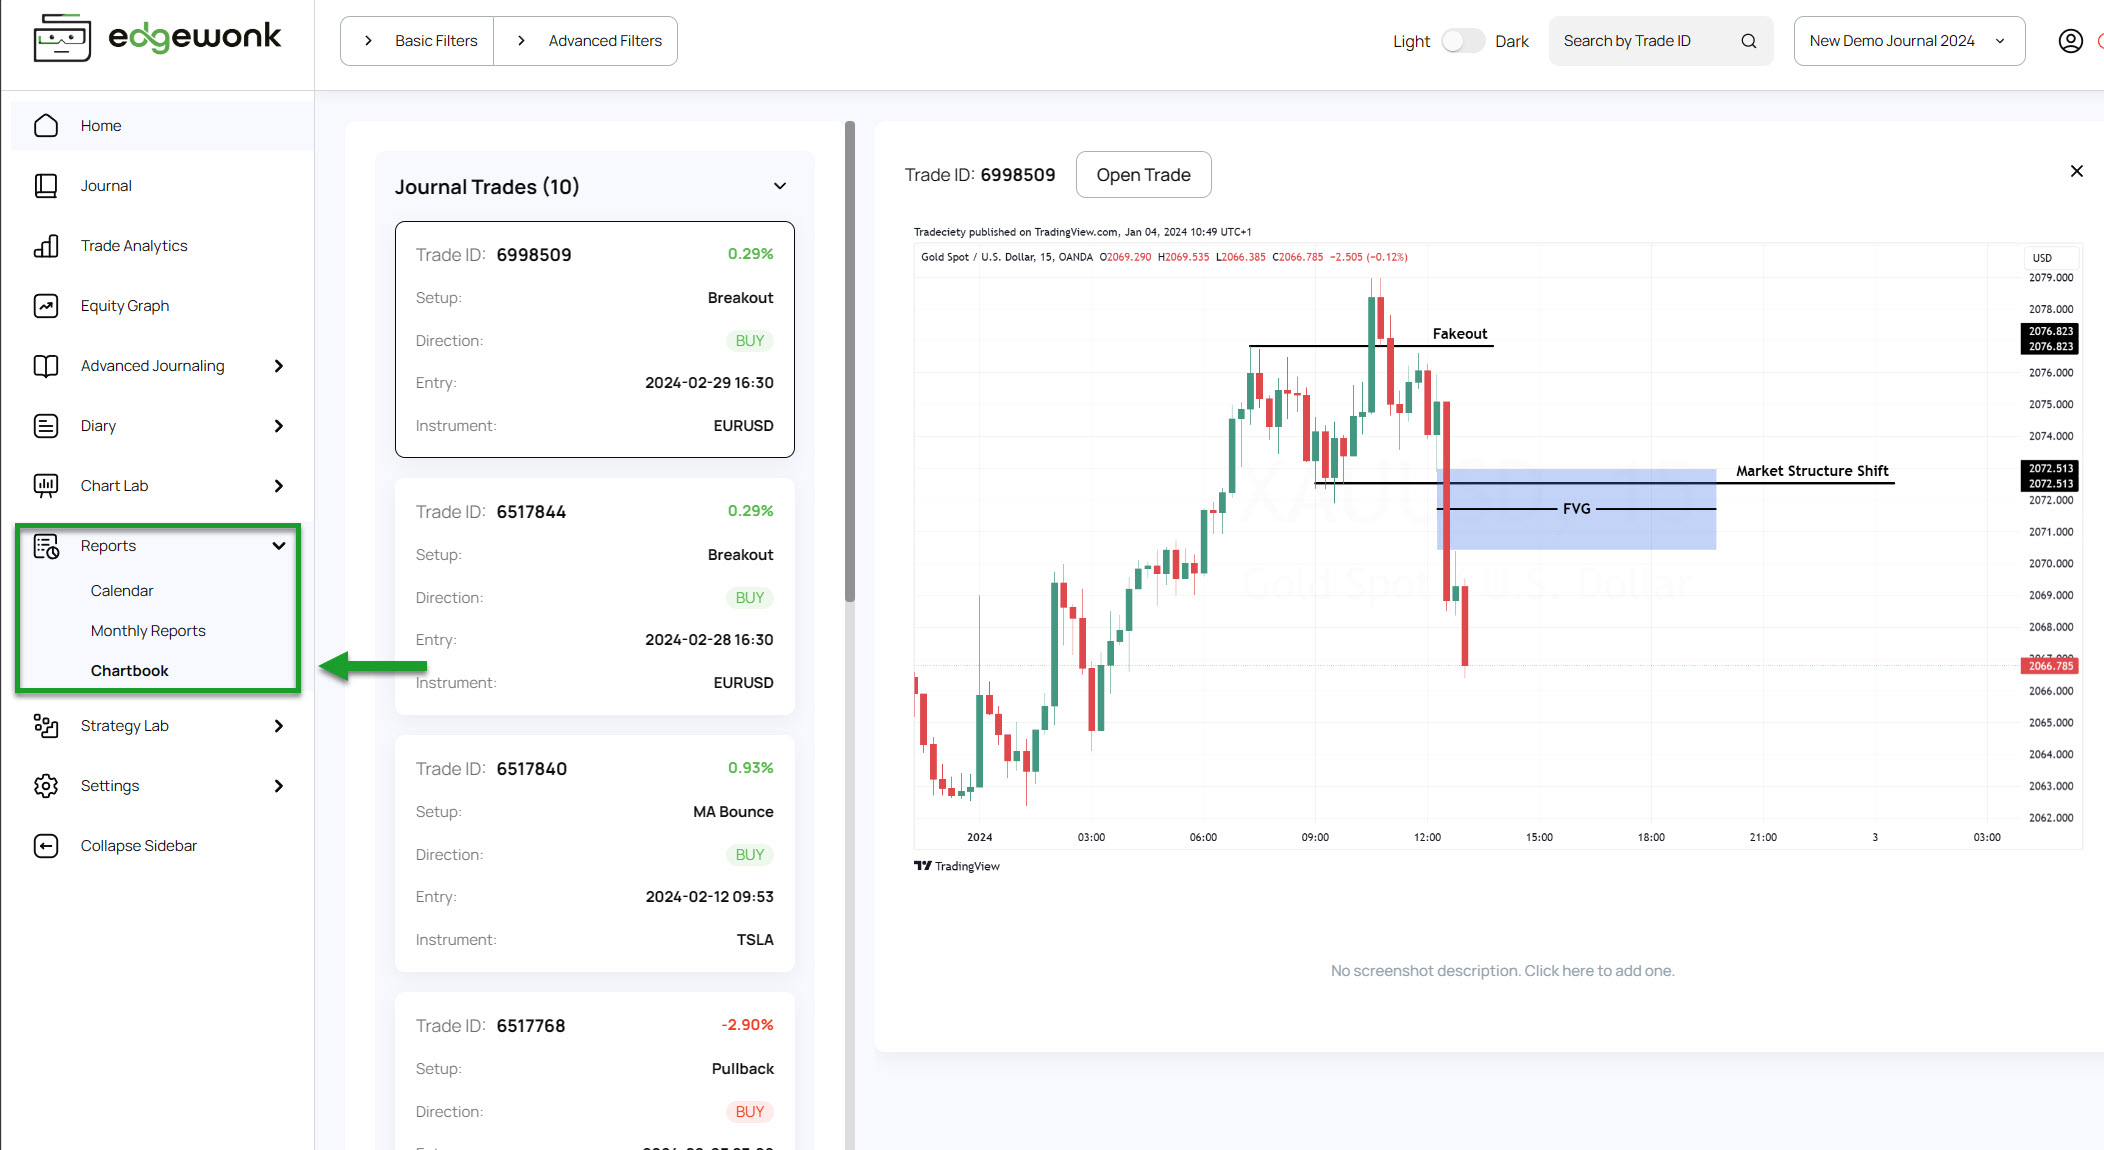Open the Journal book icon
The image size is (2104, 1150).
coord(46,186)
